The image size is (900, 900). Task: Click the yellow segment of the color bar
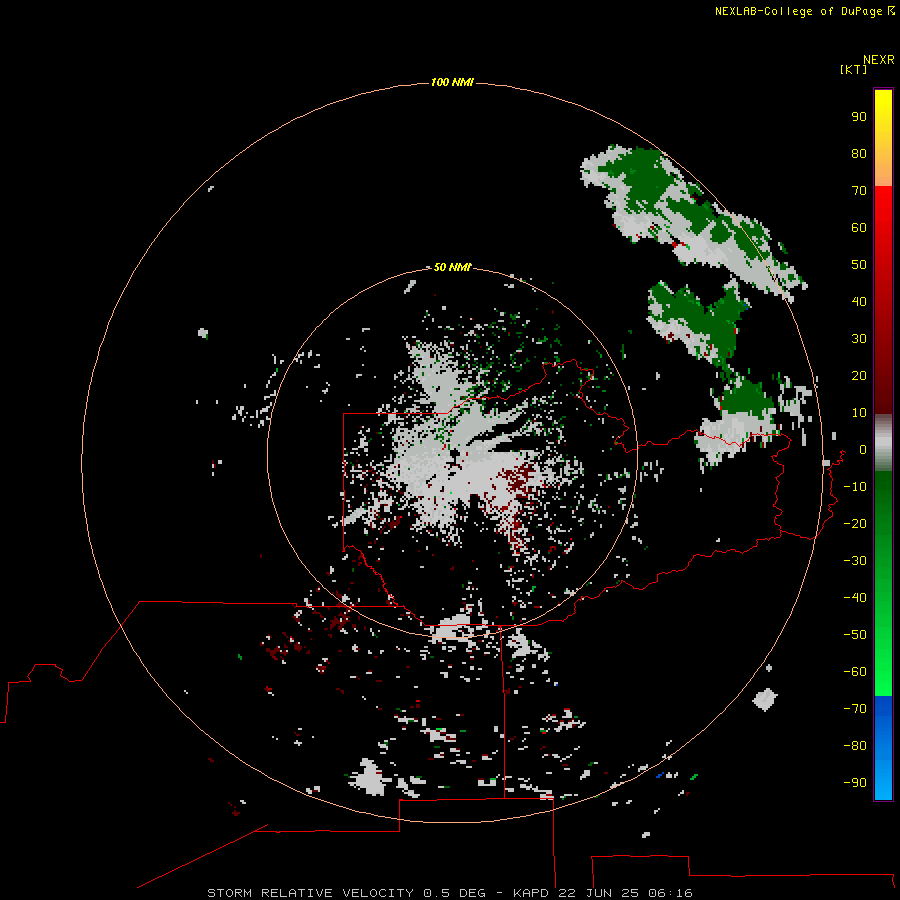(883, 138)
